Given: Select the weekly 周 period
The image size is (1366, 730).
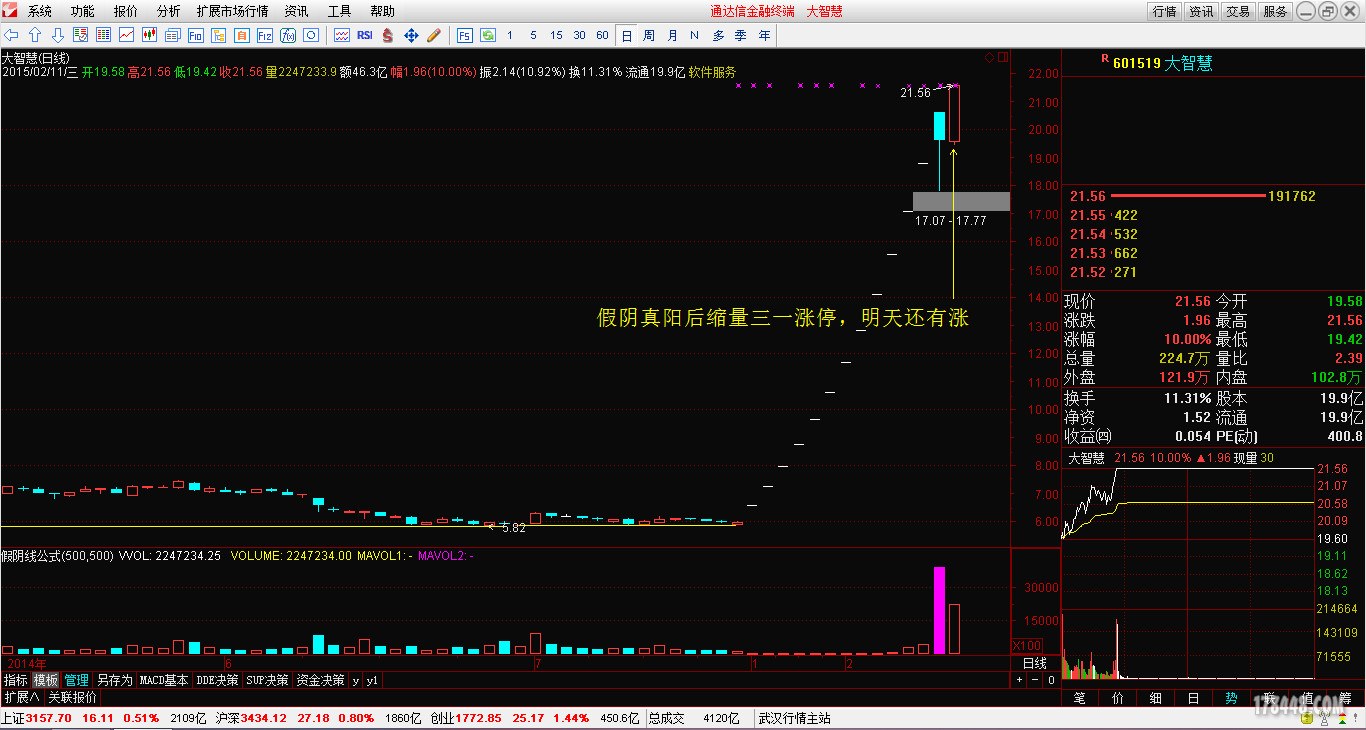Looking at the screenshot, I should coord(649,35).
